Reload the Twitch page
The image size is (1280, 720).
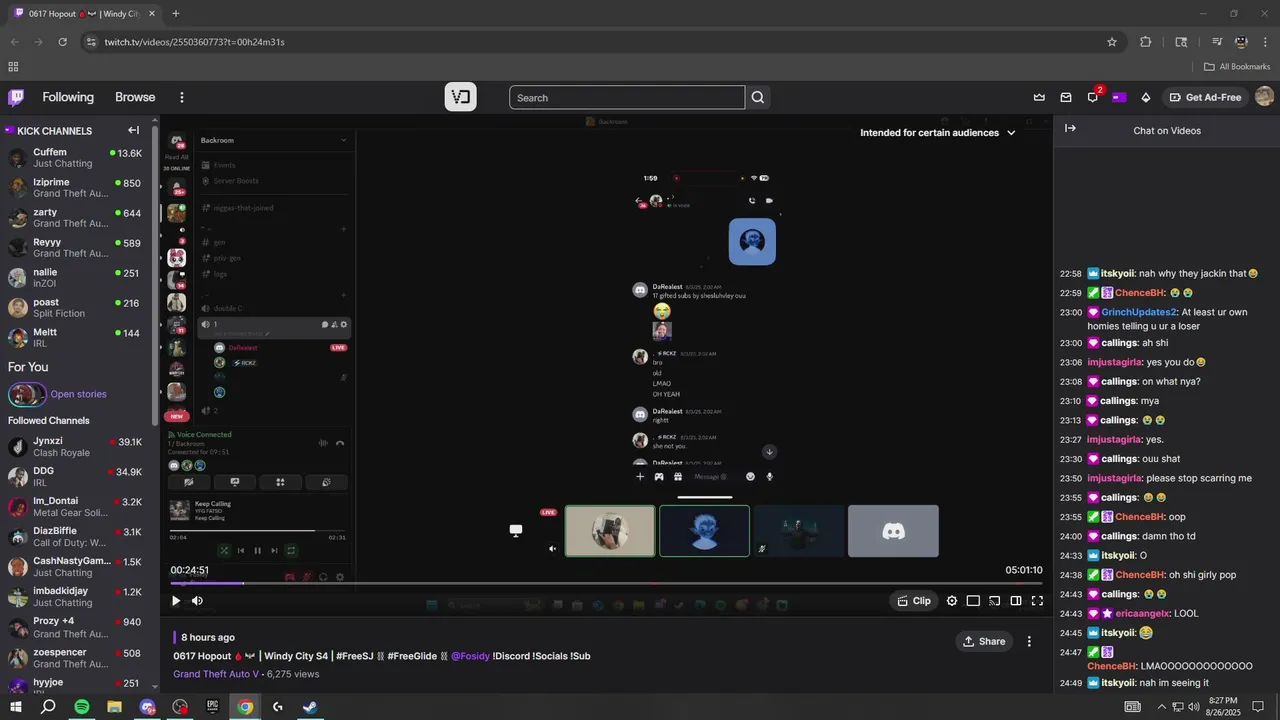[x=62, y=42]
